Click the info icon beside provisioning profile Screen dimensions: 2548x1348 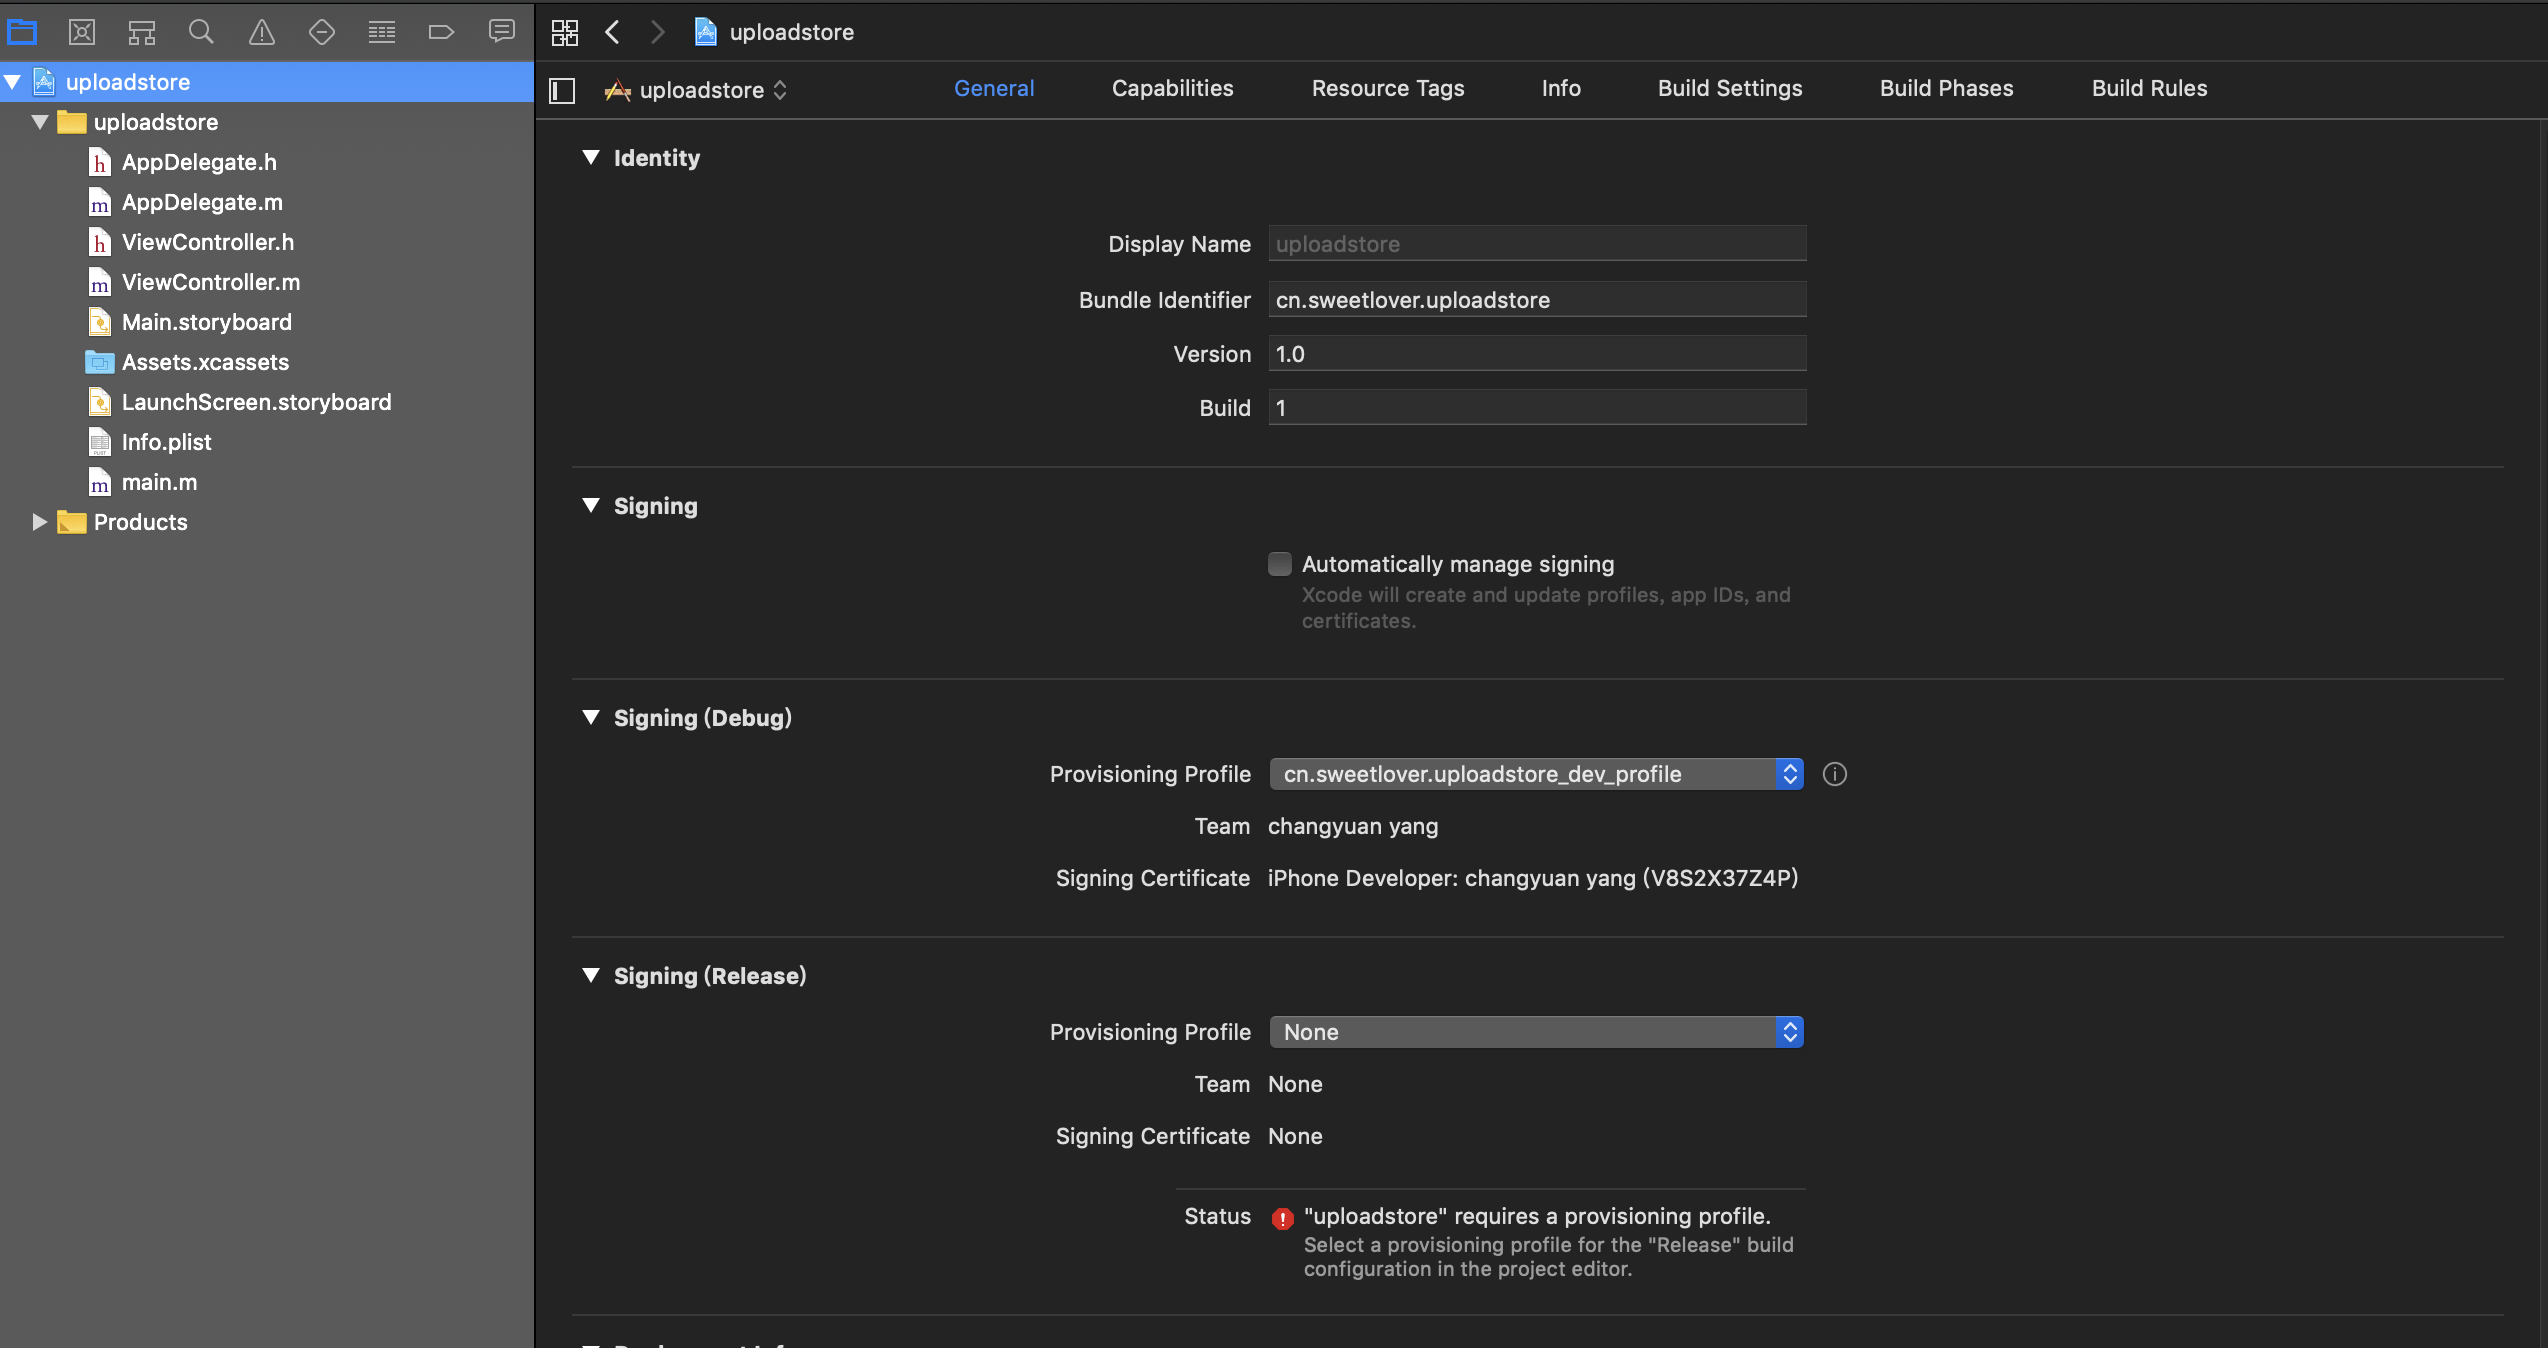pyautogui.click(x=1835, y=774)
